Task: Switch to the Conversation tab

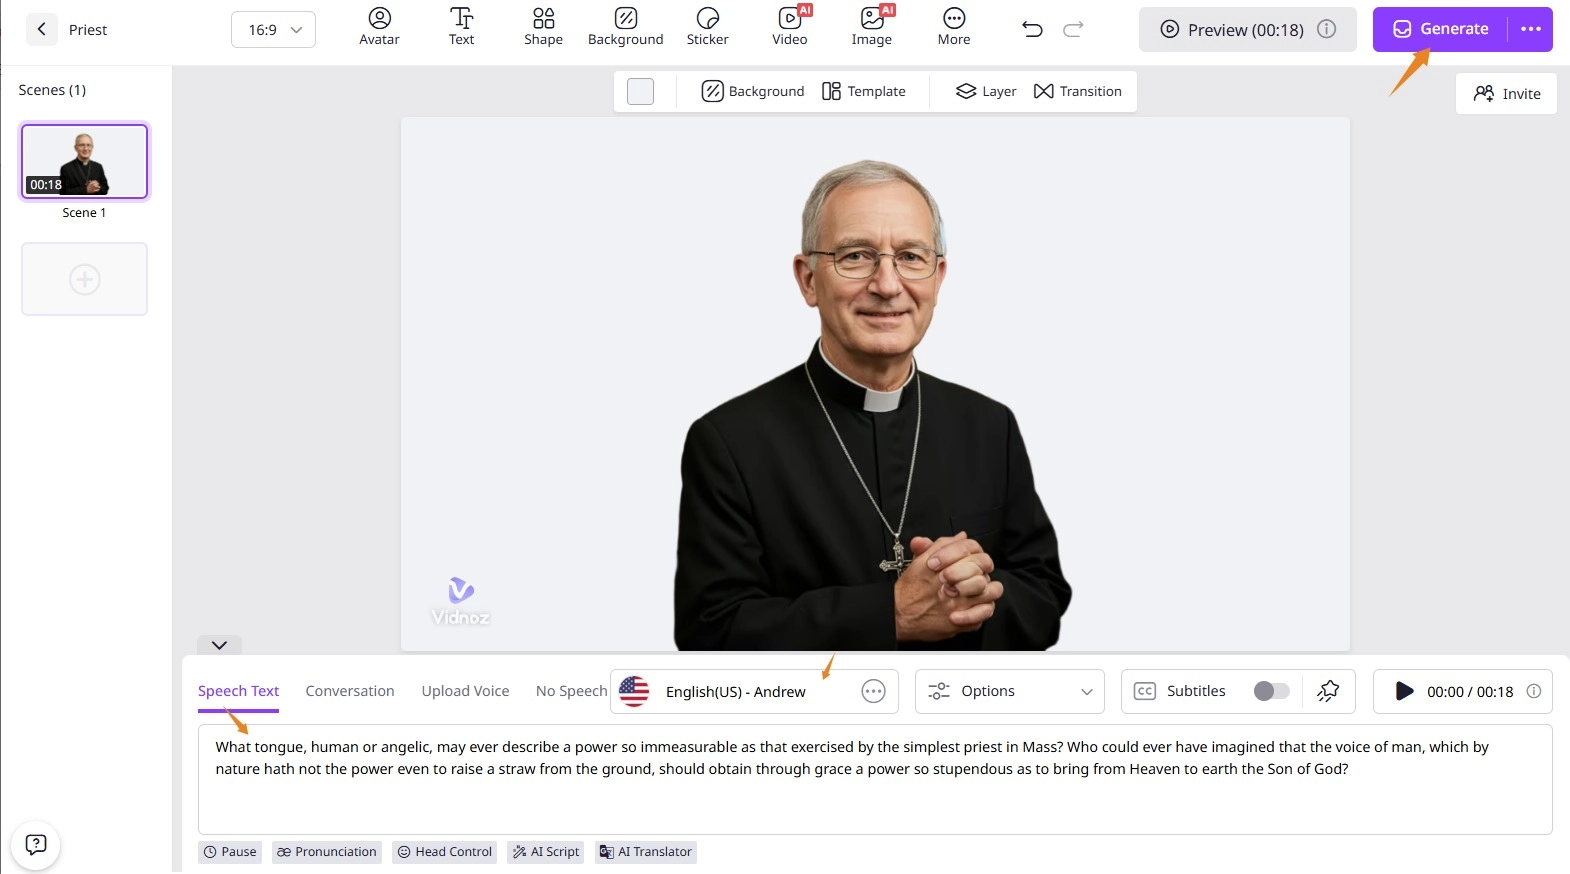Action: 350,691
